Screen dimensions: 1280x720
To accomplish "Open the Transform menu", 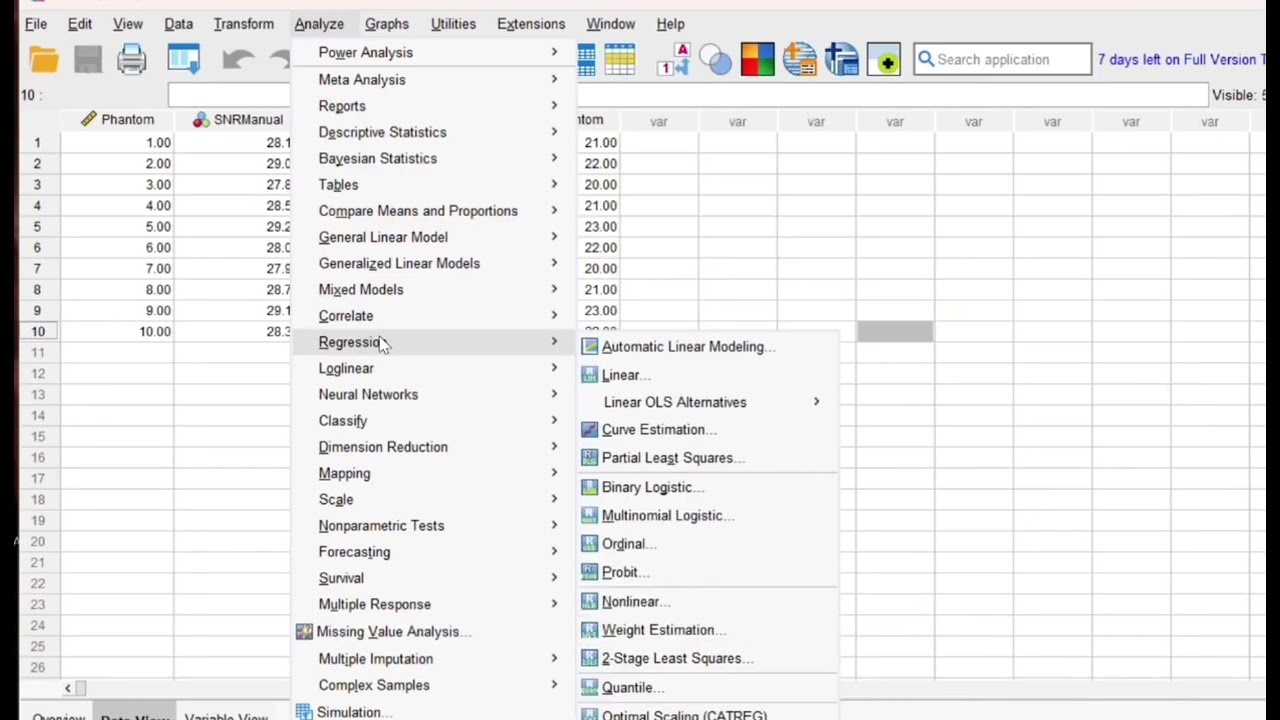I will coord(243,24).
